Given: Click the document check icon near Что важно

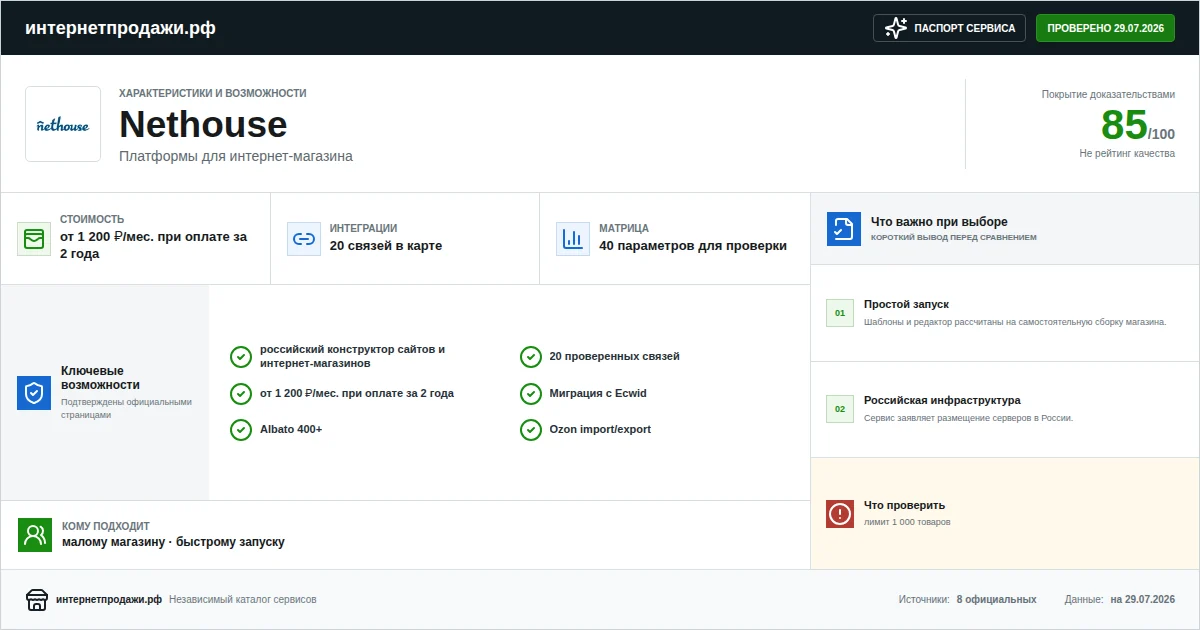Looking at the screenshot, I should pos(844,229).
